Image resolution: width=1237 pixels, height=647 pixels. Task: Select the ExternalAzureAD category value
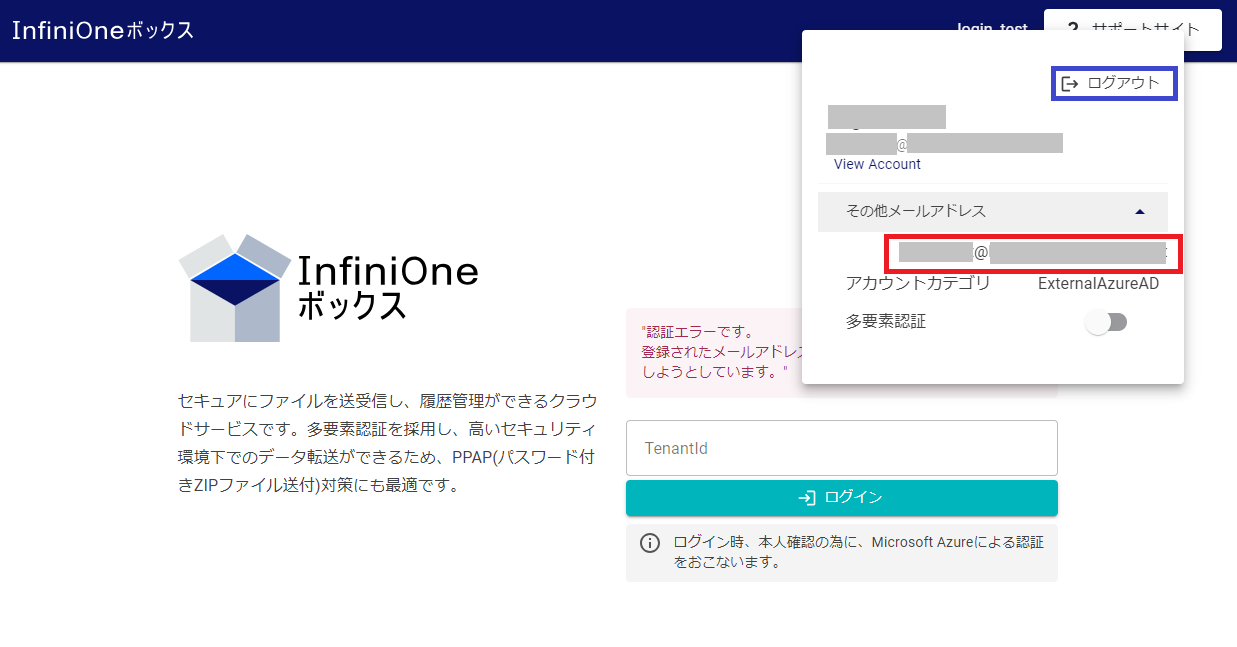pyautogui.click(x=1098, y=283)
